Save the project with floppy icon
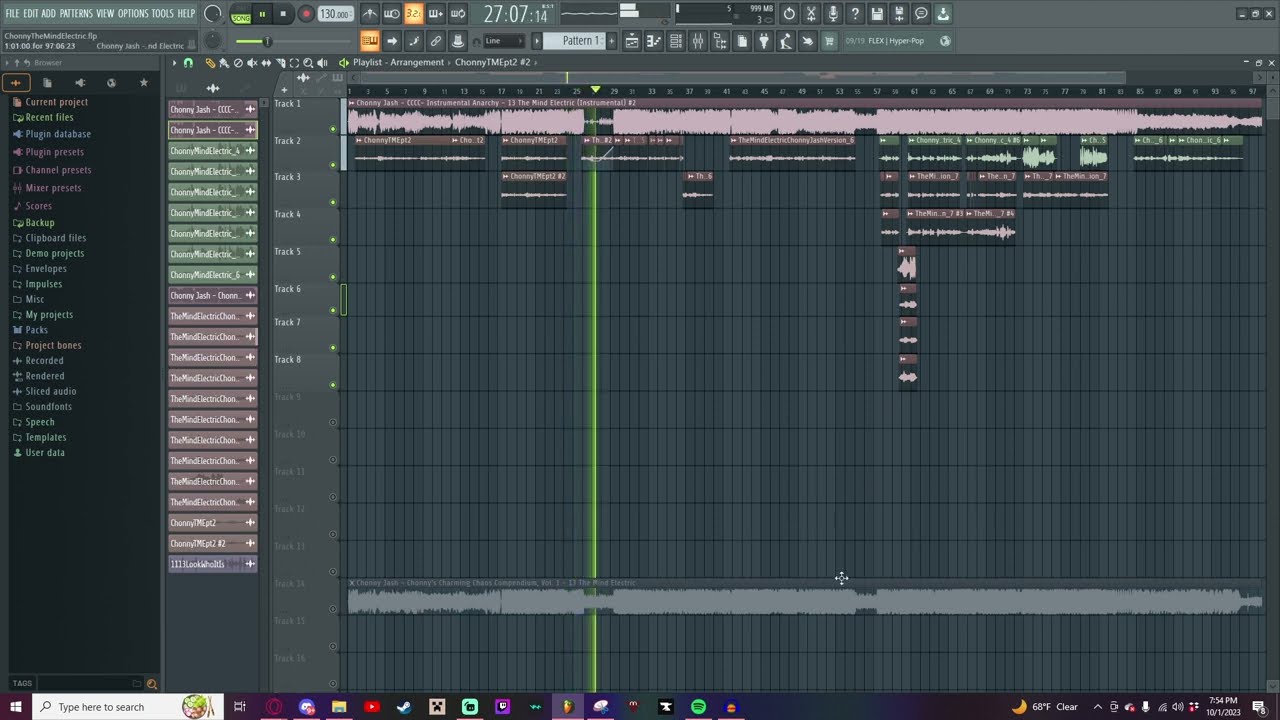Viewport: 1280px width, 720px height. pos(877,14)
